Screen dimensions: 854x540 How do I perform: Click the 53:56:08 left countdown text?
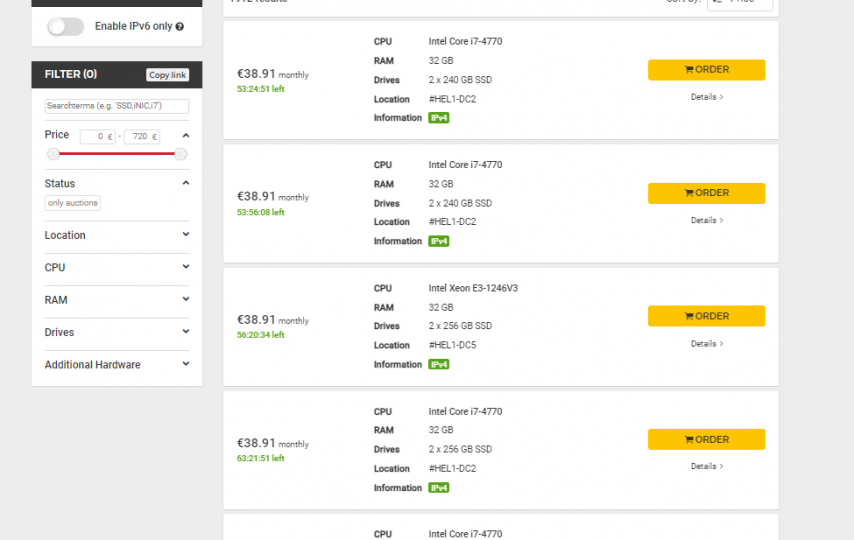pos(260,212)
